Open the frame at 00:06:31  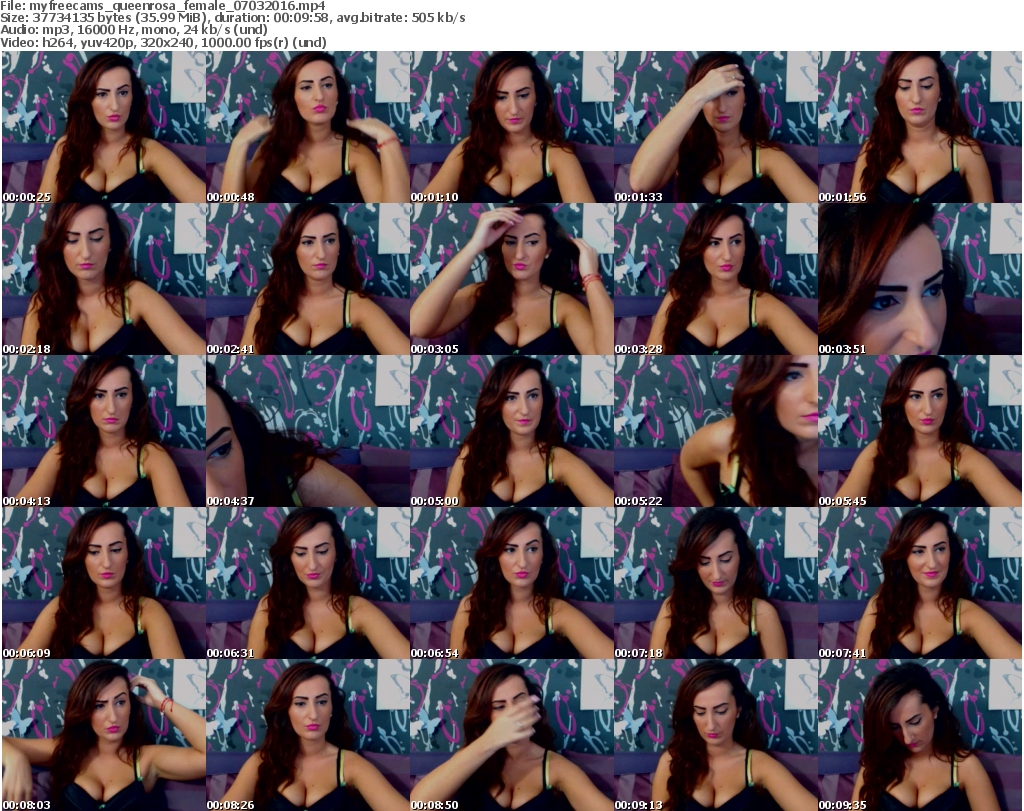(308, 583)
